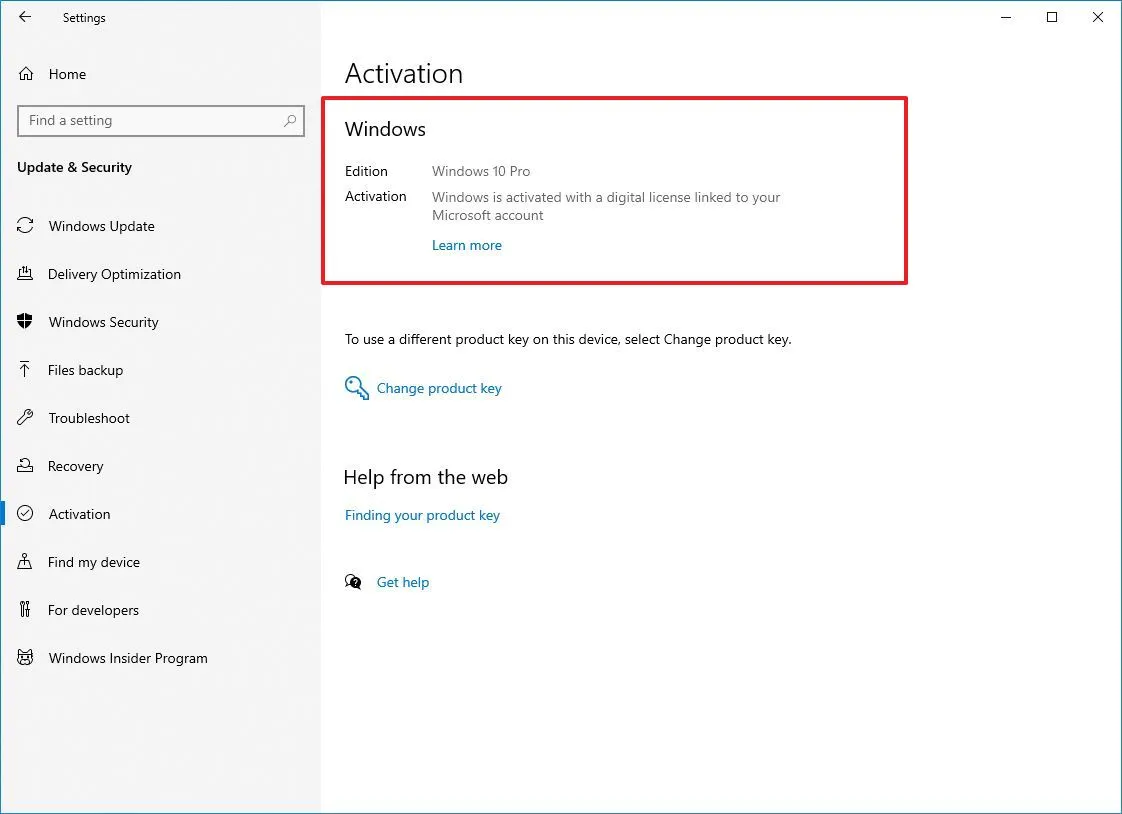This screenshot has width=1122, height=814.
Task: Open Recovery settings
Action: tap(76, 466)
